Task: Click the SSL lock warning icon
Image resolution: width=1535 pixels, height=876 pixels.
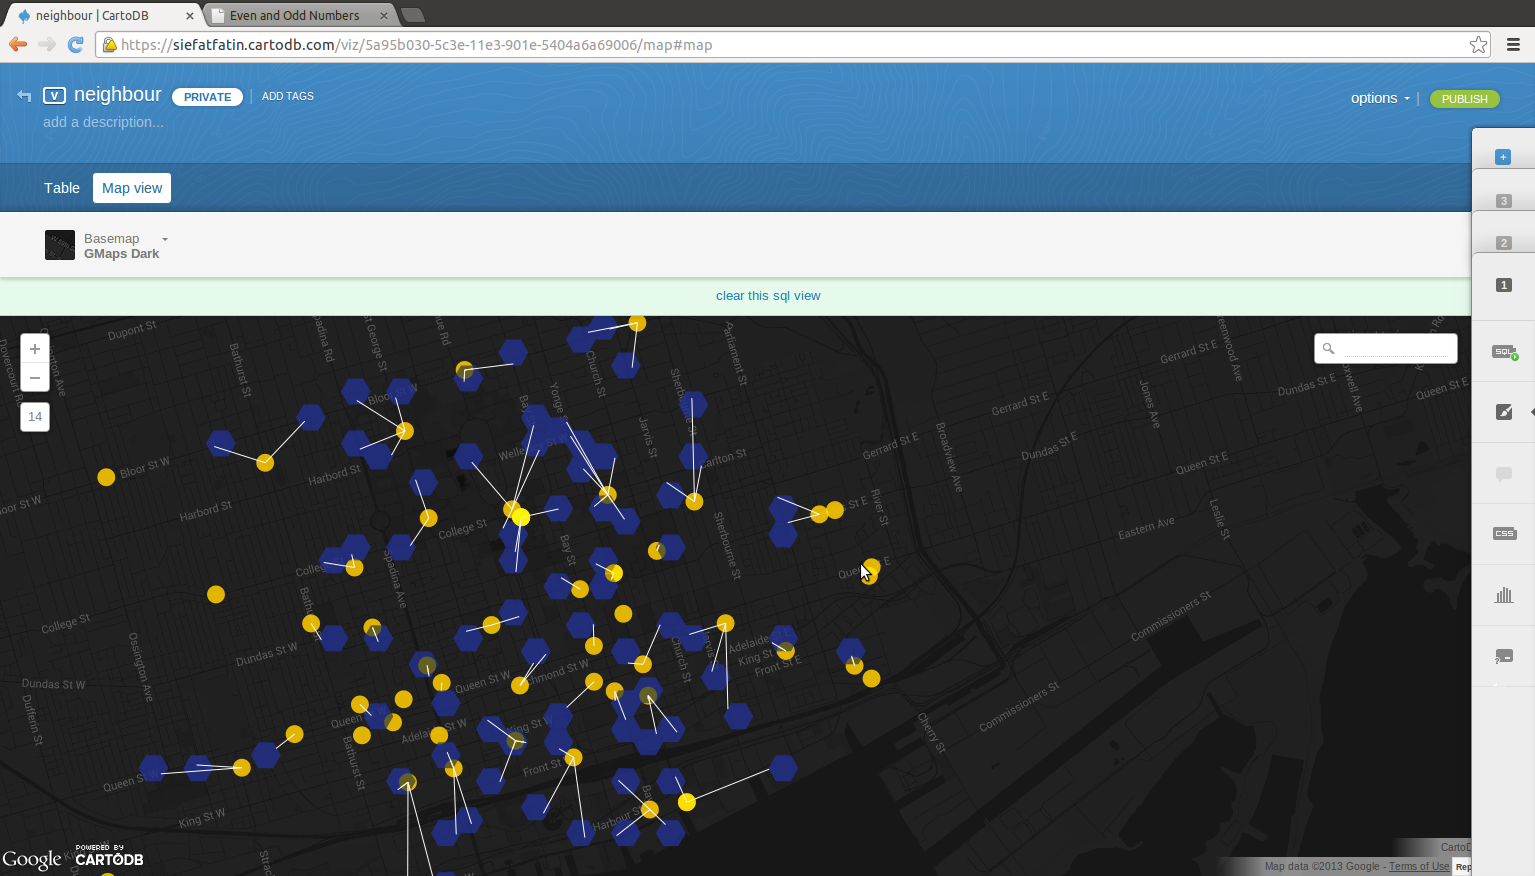Action: tap(110, 45)
